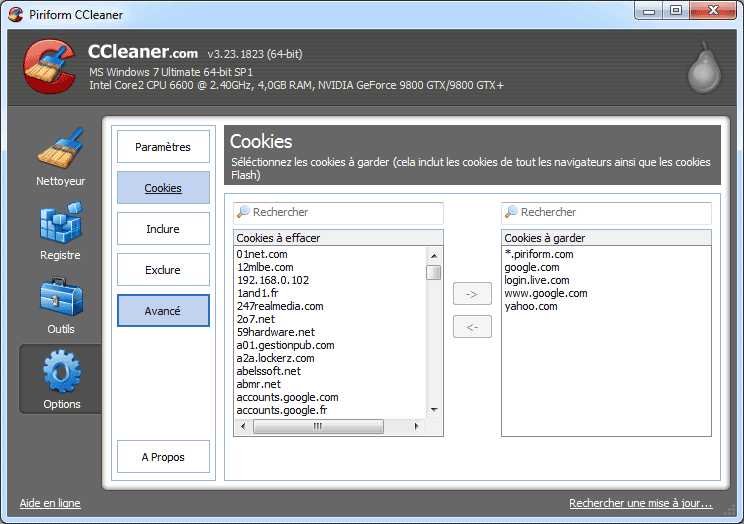
Task: Select 01net.com in delete list
Action: (x=262, y=254)
